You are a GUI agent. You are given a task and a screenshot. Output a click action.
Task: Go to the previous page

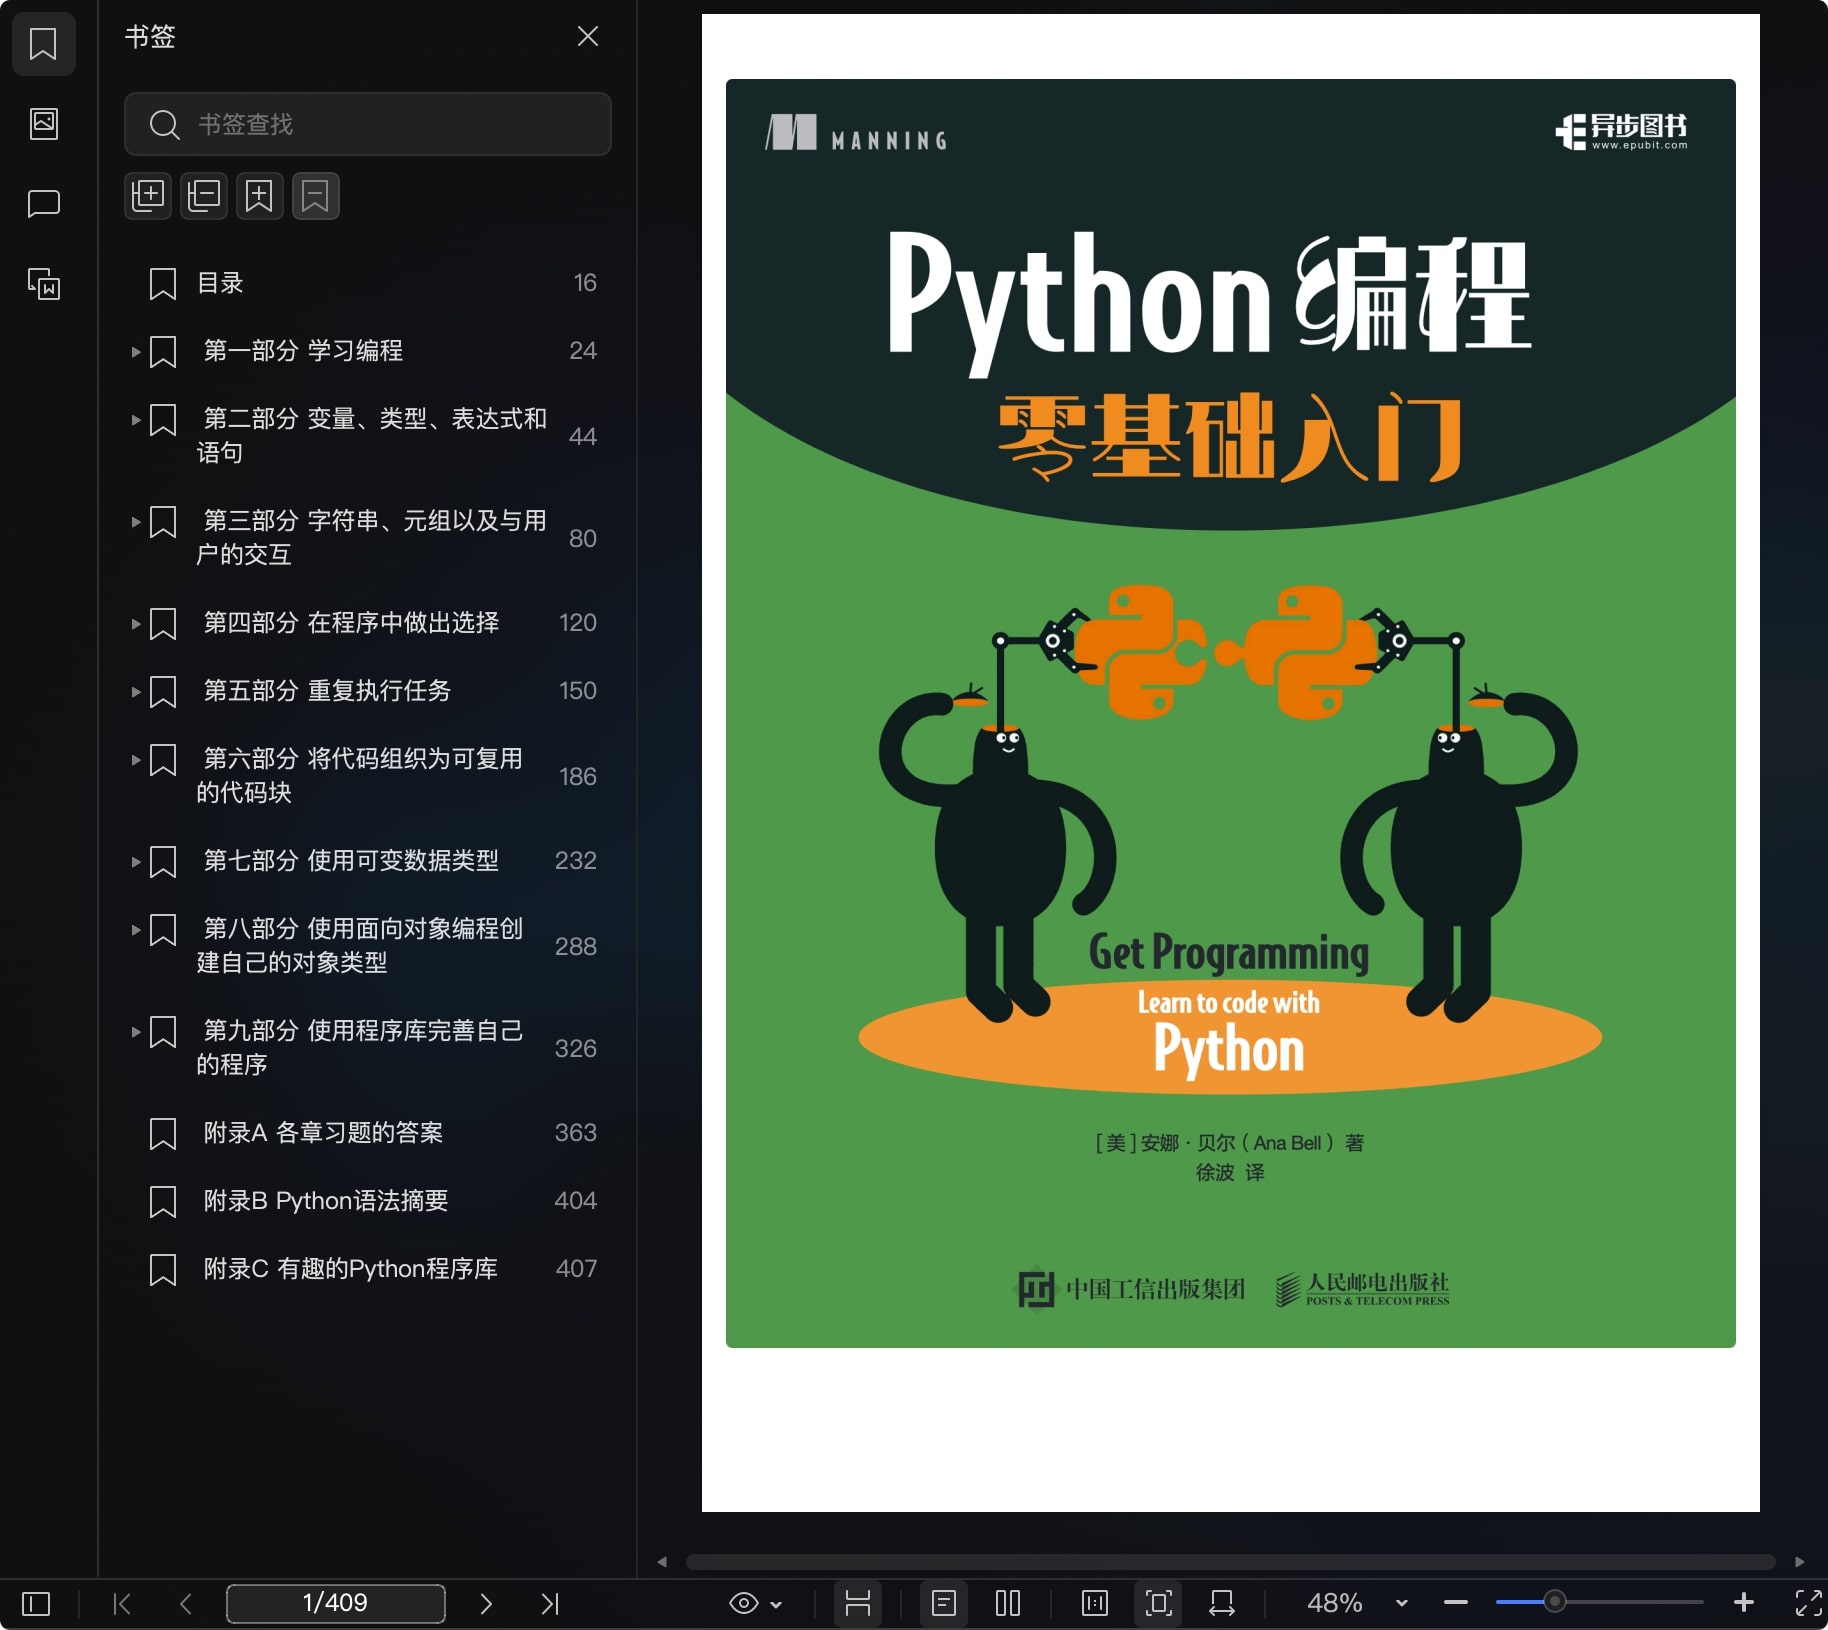click(185, 1604)
